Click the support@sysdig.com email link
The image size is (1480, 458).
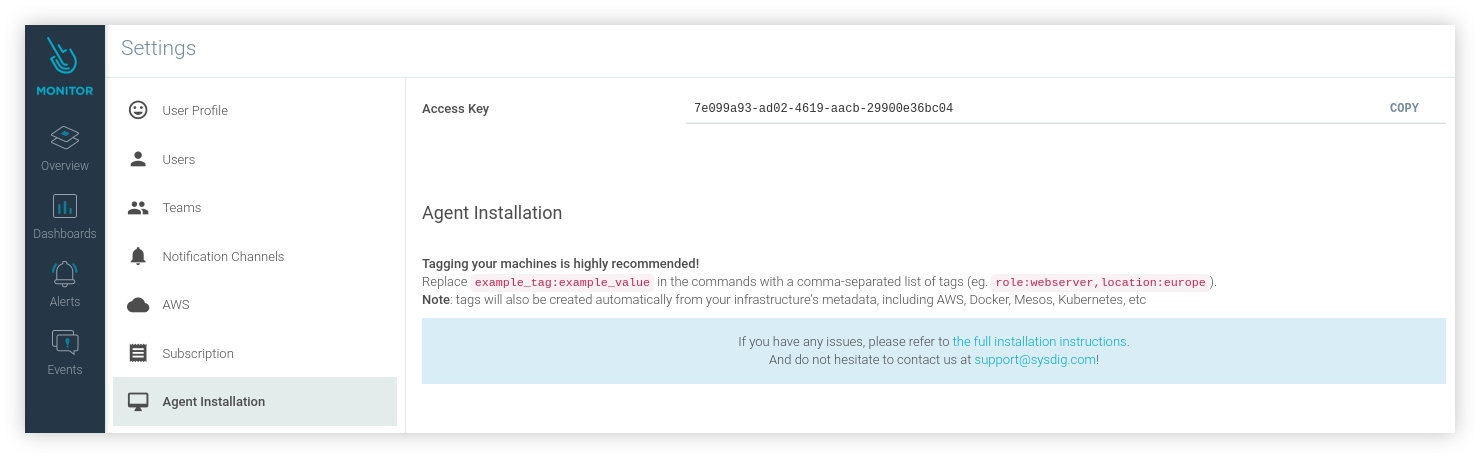point(1035,360)
